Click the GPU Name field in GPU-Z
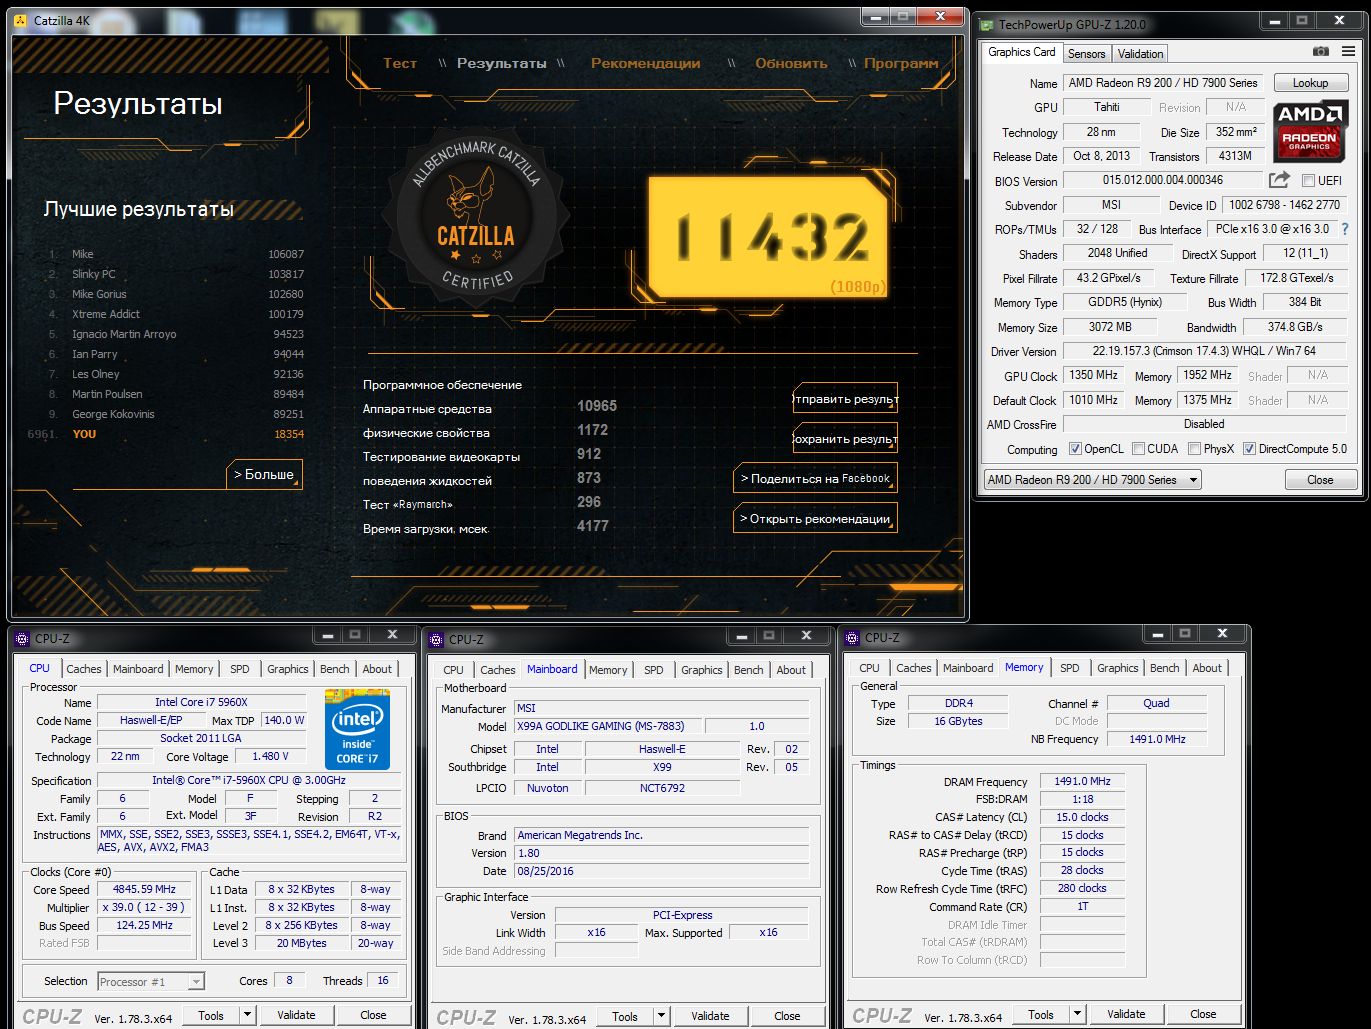Viewport: 1371px width, 1029px height. 1163,83
